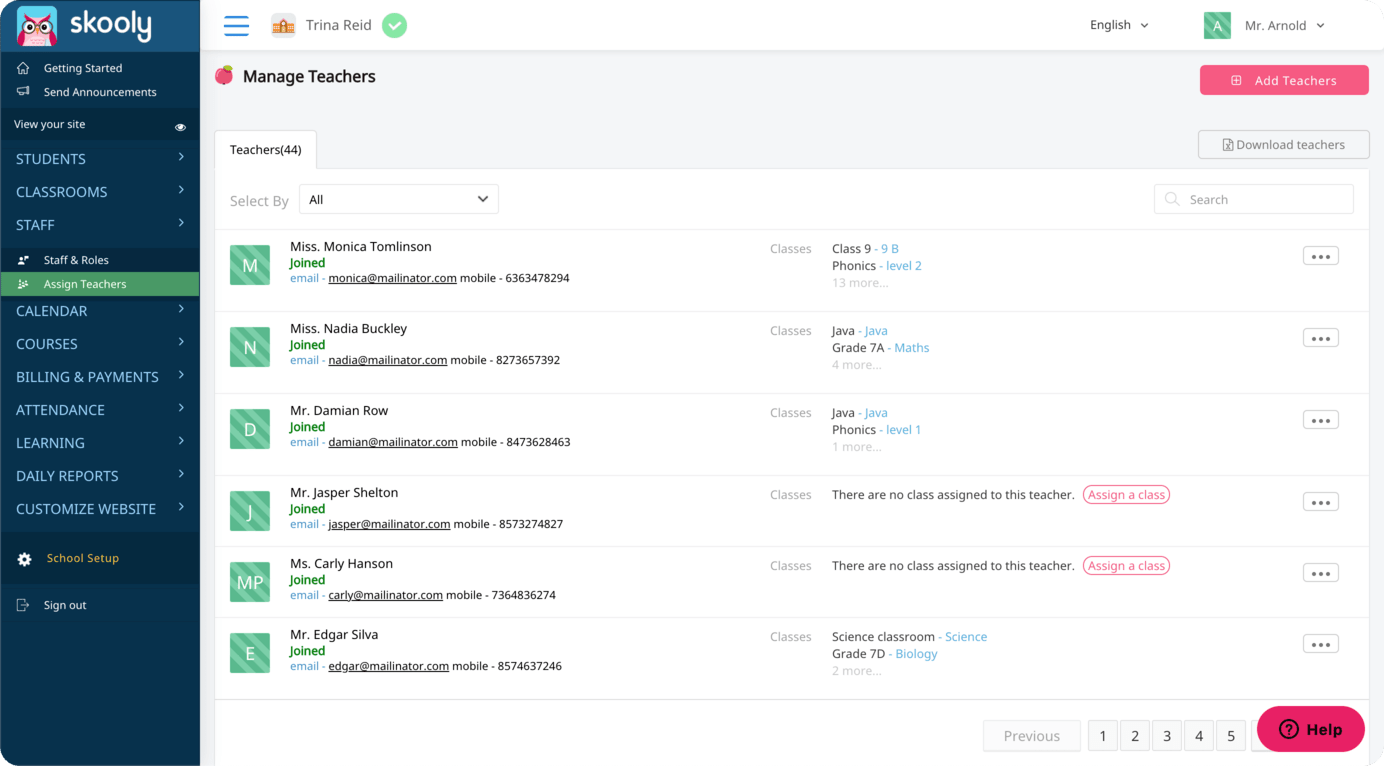Select the Teachers(44) tab

pyautogui.click(x=265, y=150)
